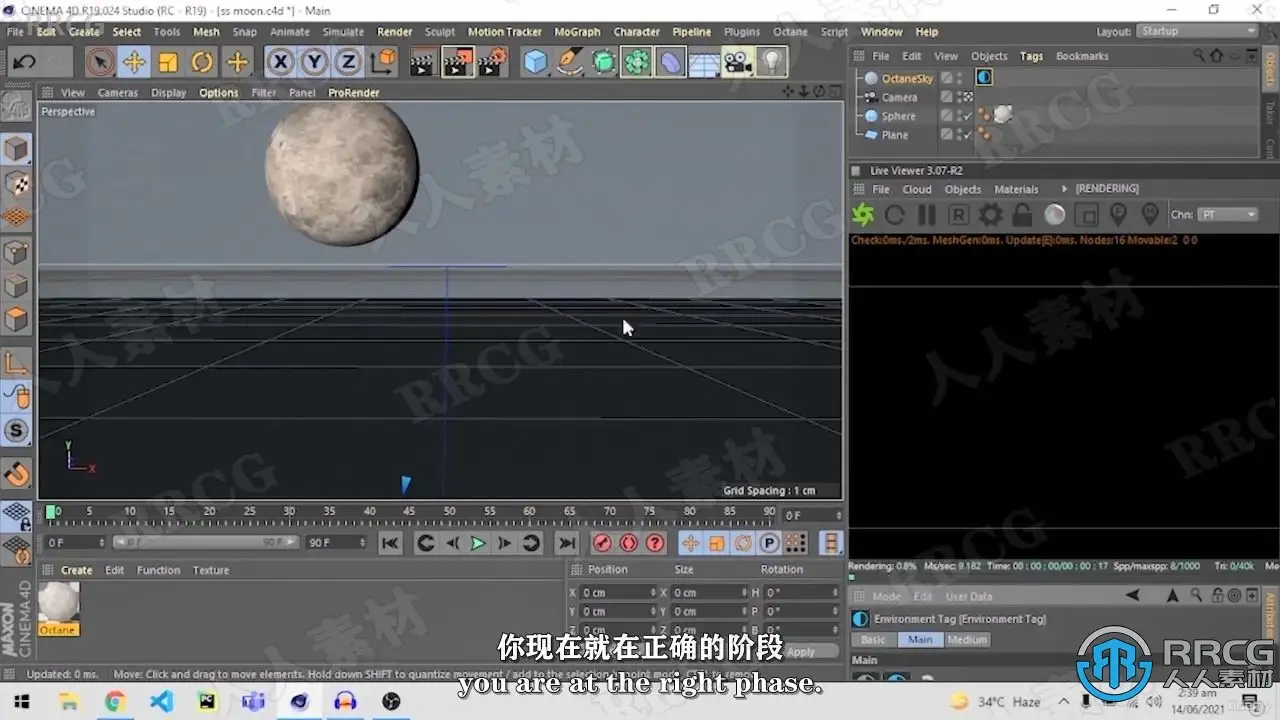Select the Move tool in top toolbar

[133, 63]
